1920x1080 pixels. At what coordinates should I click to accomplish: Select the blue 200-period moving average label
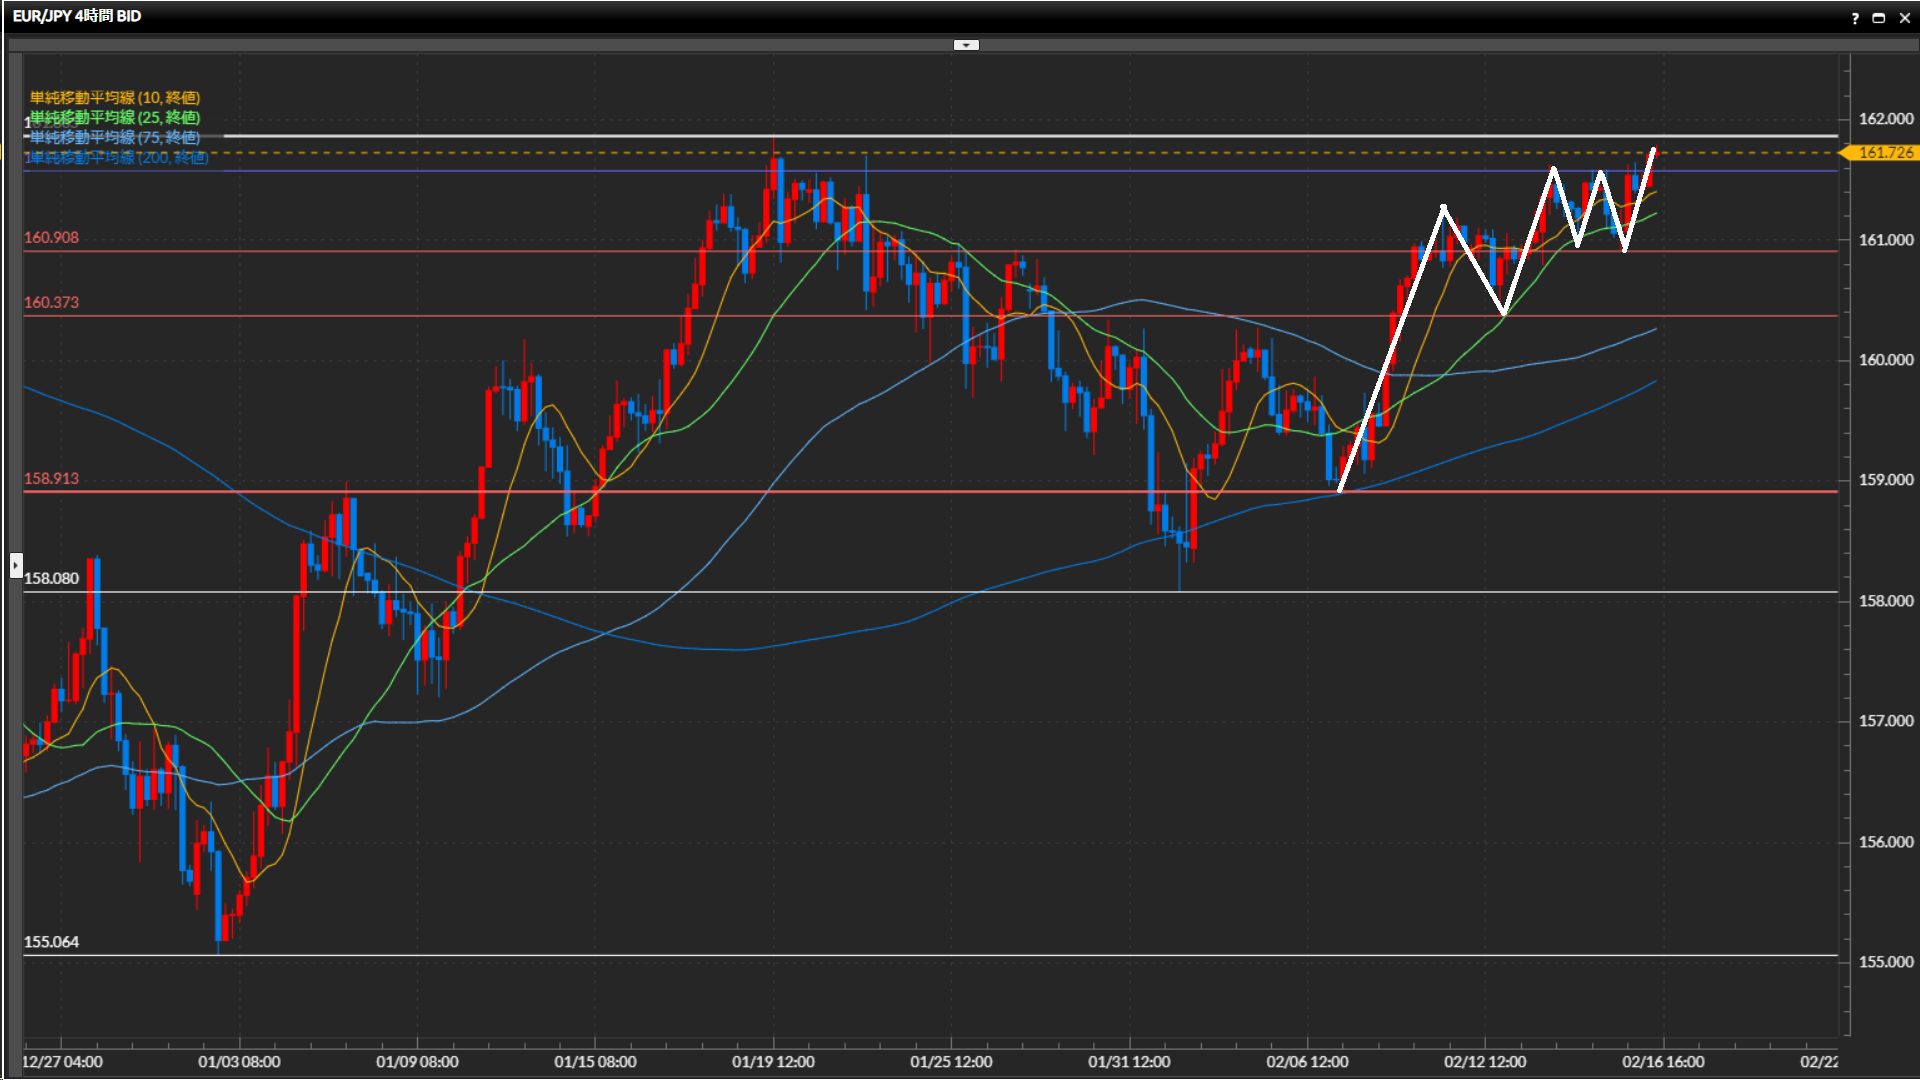pos(117,157)
